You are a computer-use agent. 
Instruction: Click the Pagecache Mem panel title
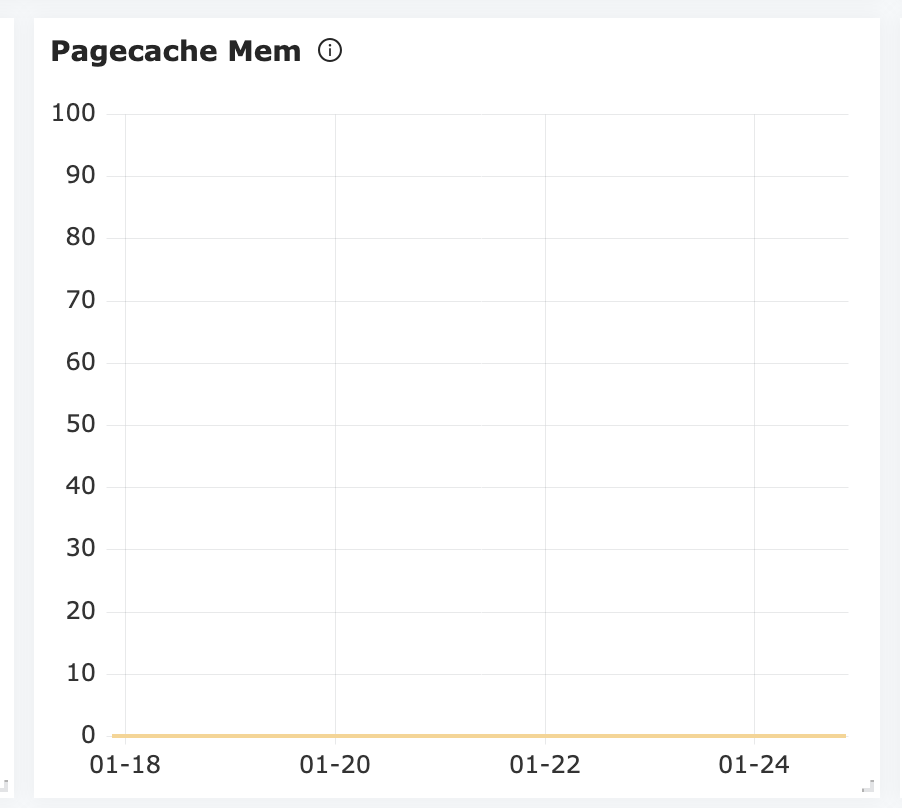point(176,51)
